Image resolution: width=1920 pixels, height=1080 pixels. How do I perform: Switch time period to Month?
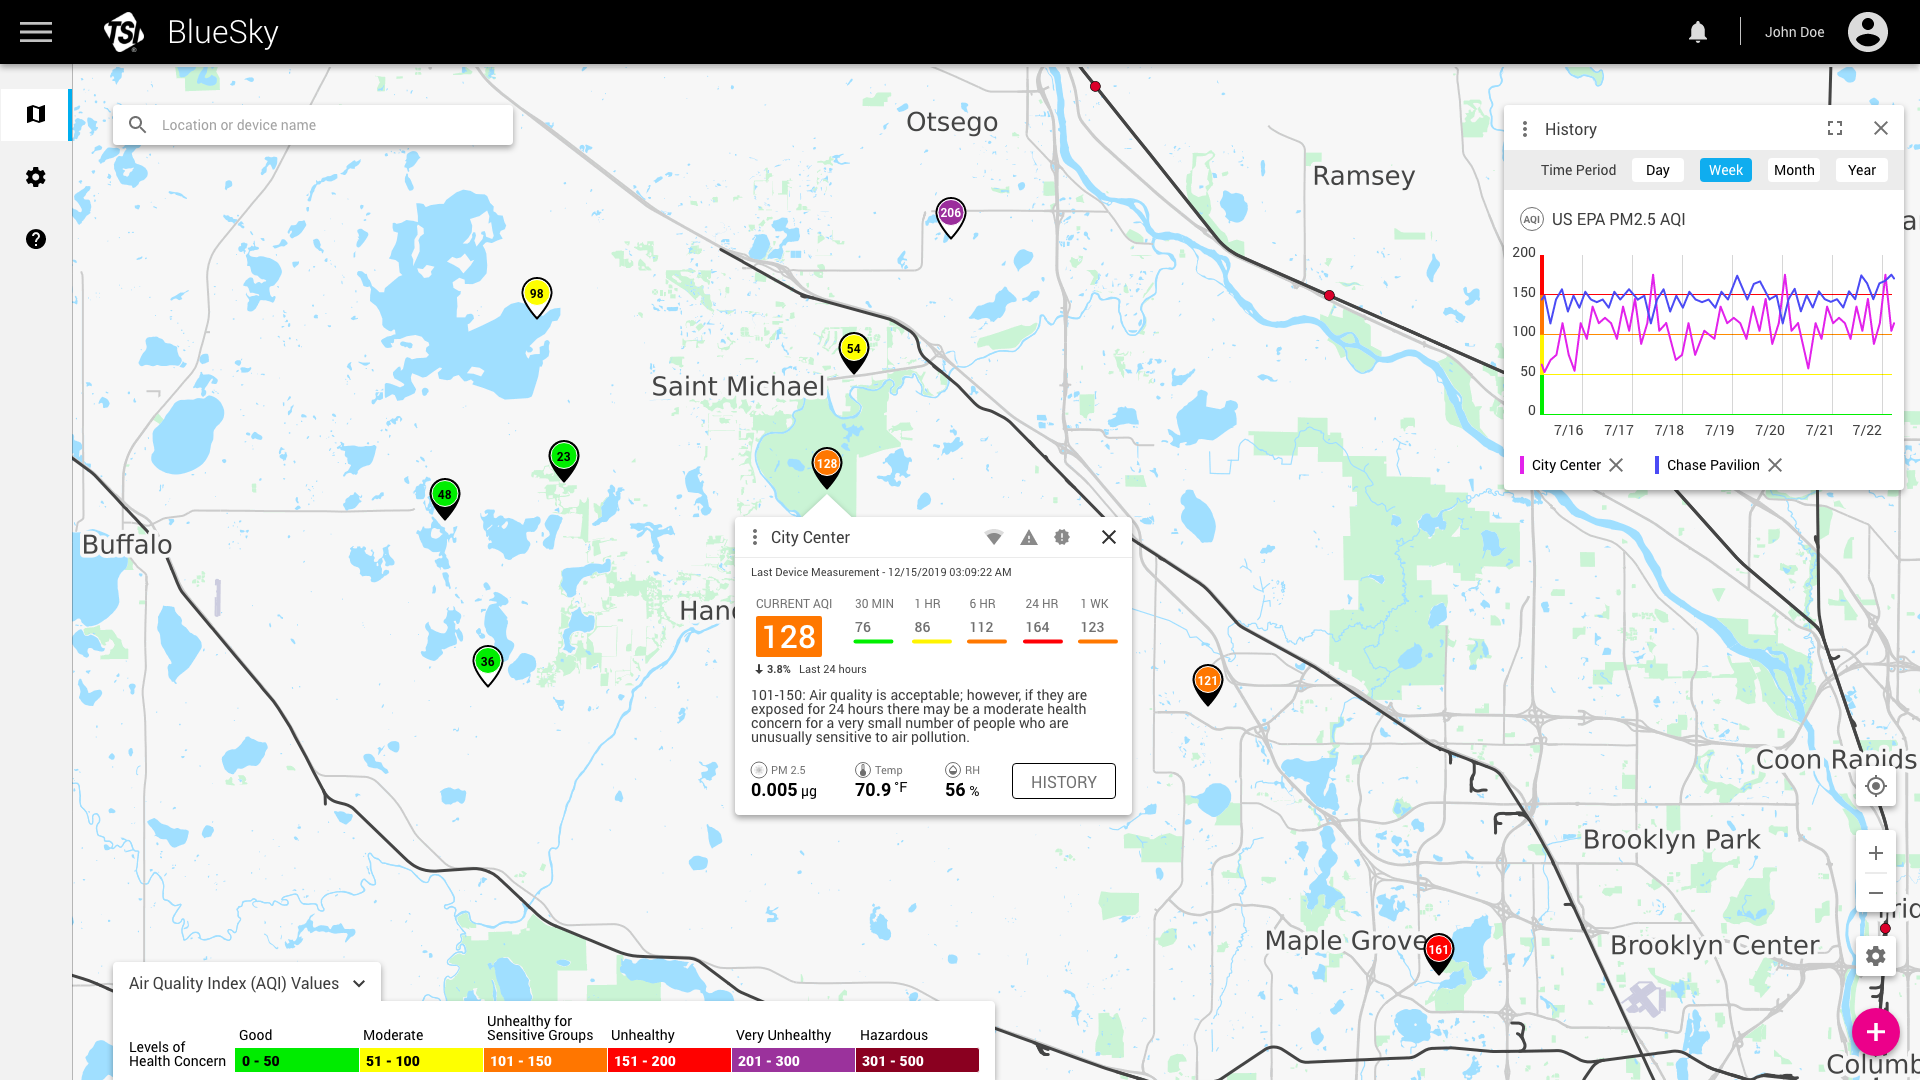1793,170
